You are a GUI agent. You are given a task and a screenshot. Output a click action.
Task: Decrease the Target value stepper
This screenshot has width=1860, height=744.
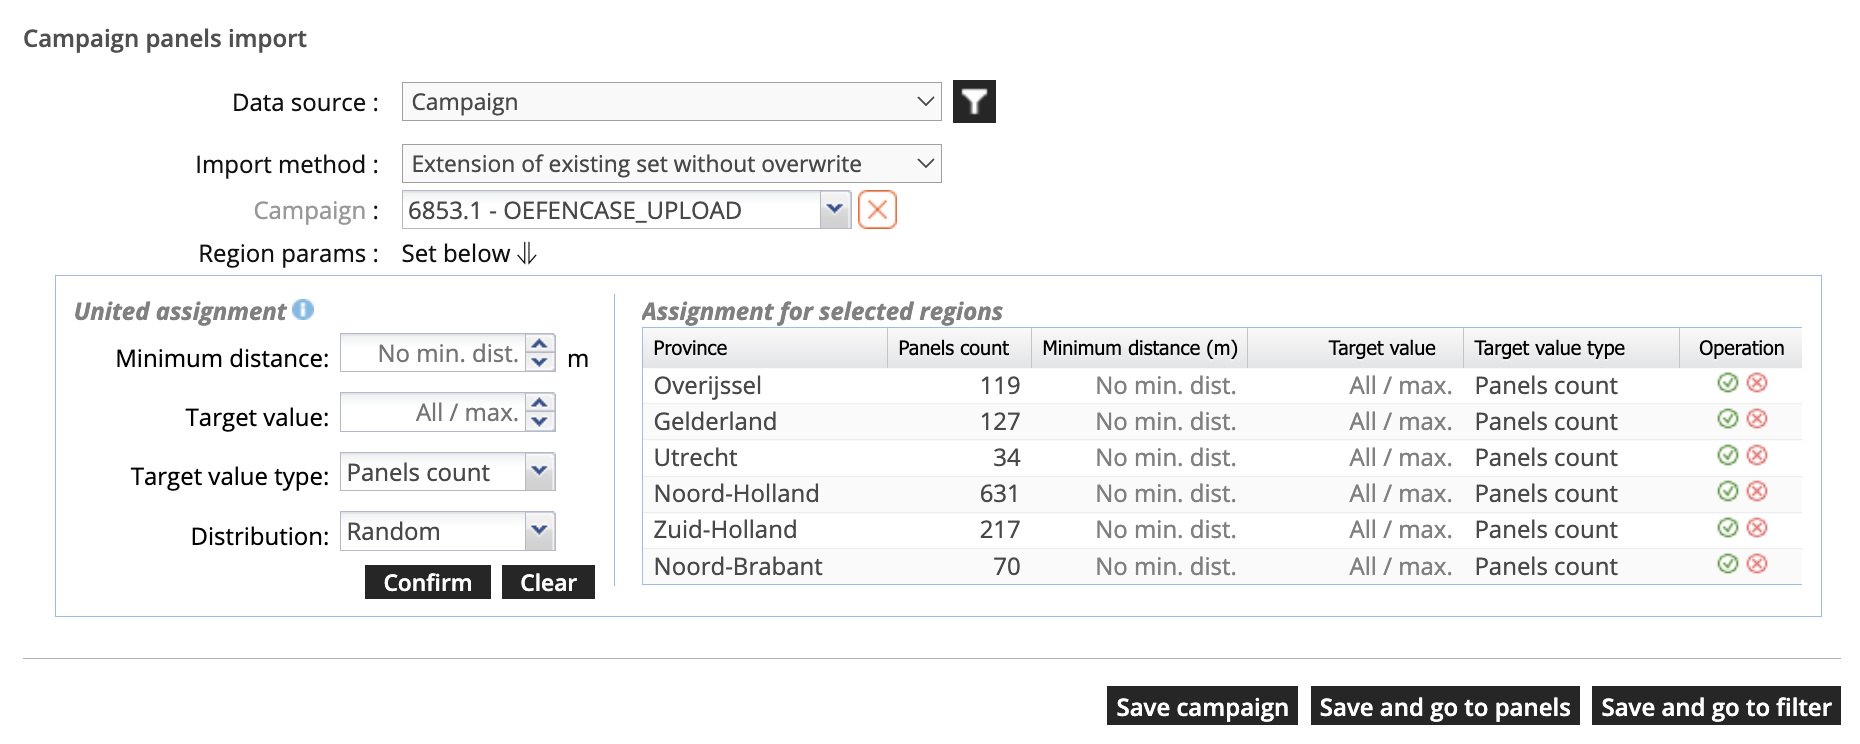(540, 422)
